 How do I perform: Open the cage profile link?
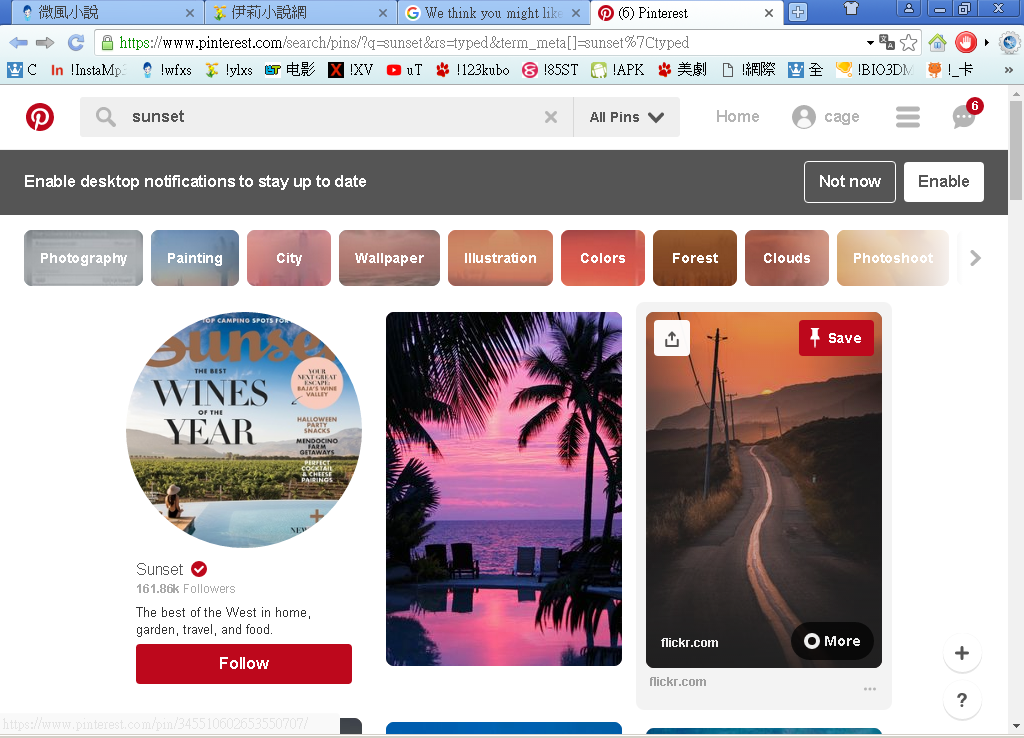click(825, 117)
